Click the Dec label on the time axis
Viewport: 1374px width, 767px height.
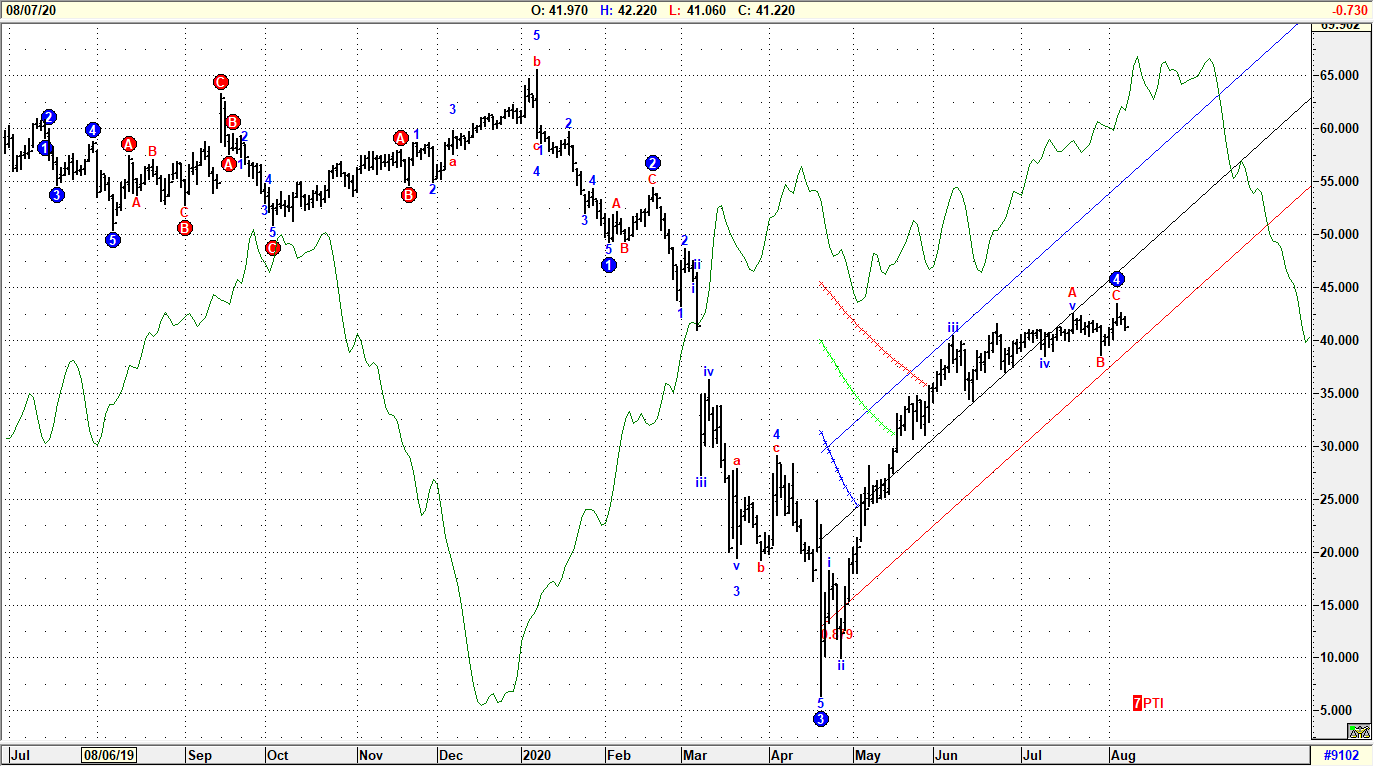[x=449, y=756]
